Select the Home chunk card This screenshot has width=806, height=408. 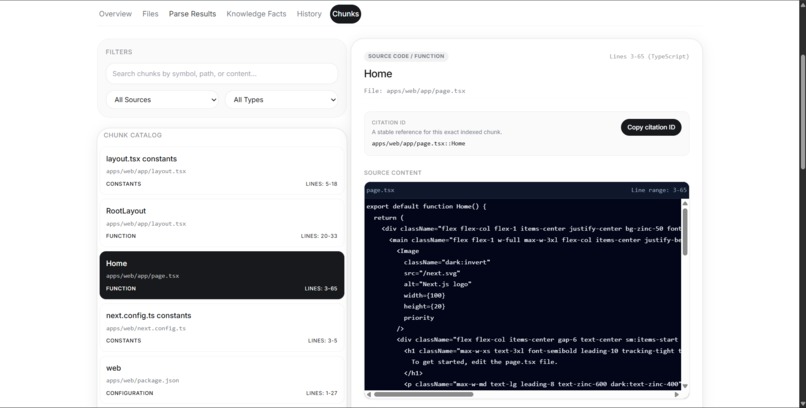point(222,275)
